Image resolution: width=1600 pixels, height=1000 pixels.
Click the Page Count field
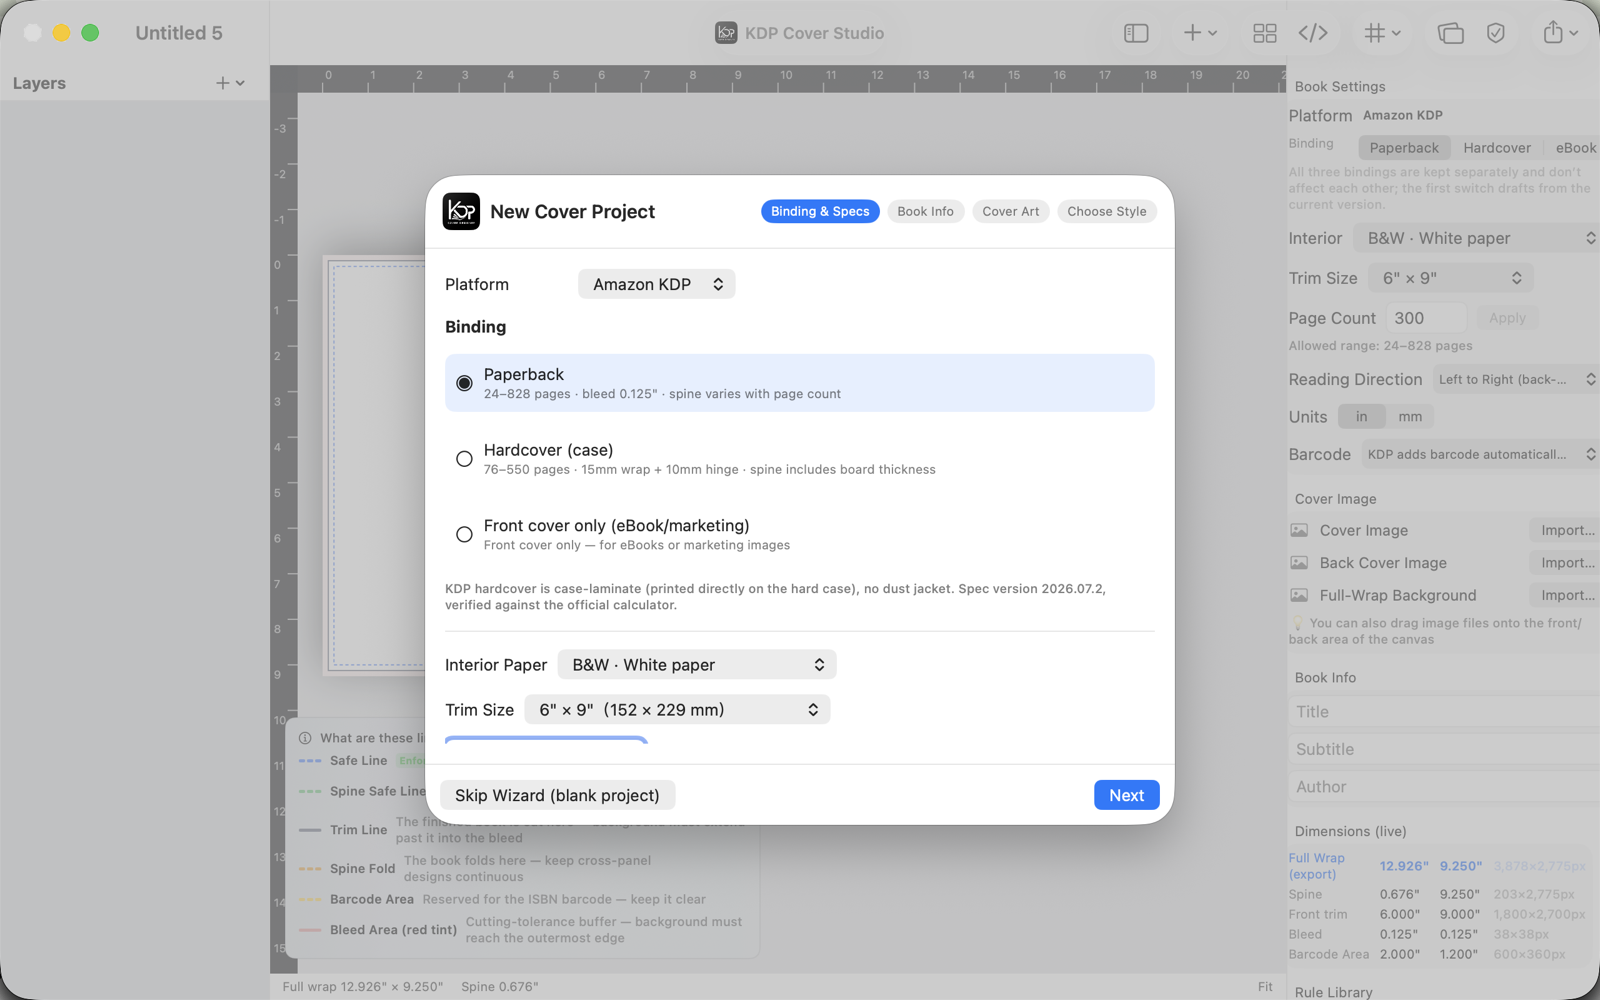point(1426,318)
